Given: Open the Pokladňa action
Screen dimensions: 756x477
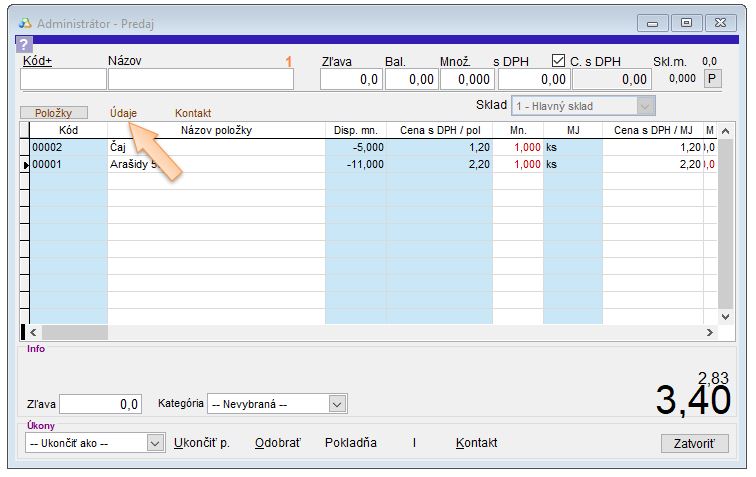Looking at the screenshot, I should tap(350, 443).
